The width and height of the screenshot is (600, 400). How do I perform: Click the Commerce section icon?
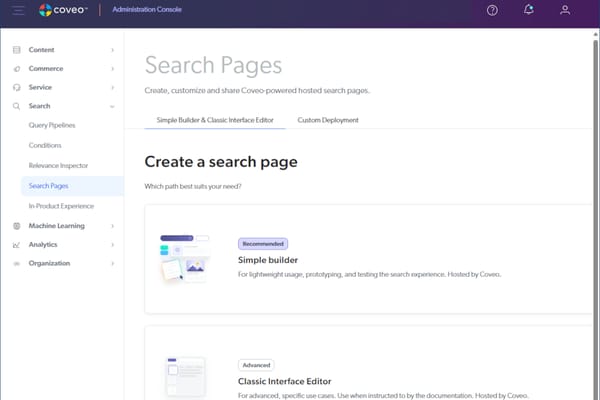(x=16, y=69)
